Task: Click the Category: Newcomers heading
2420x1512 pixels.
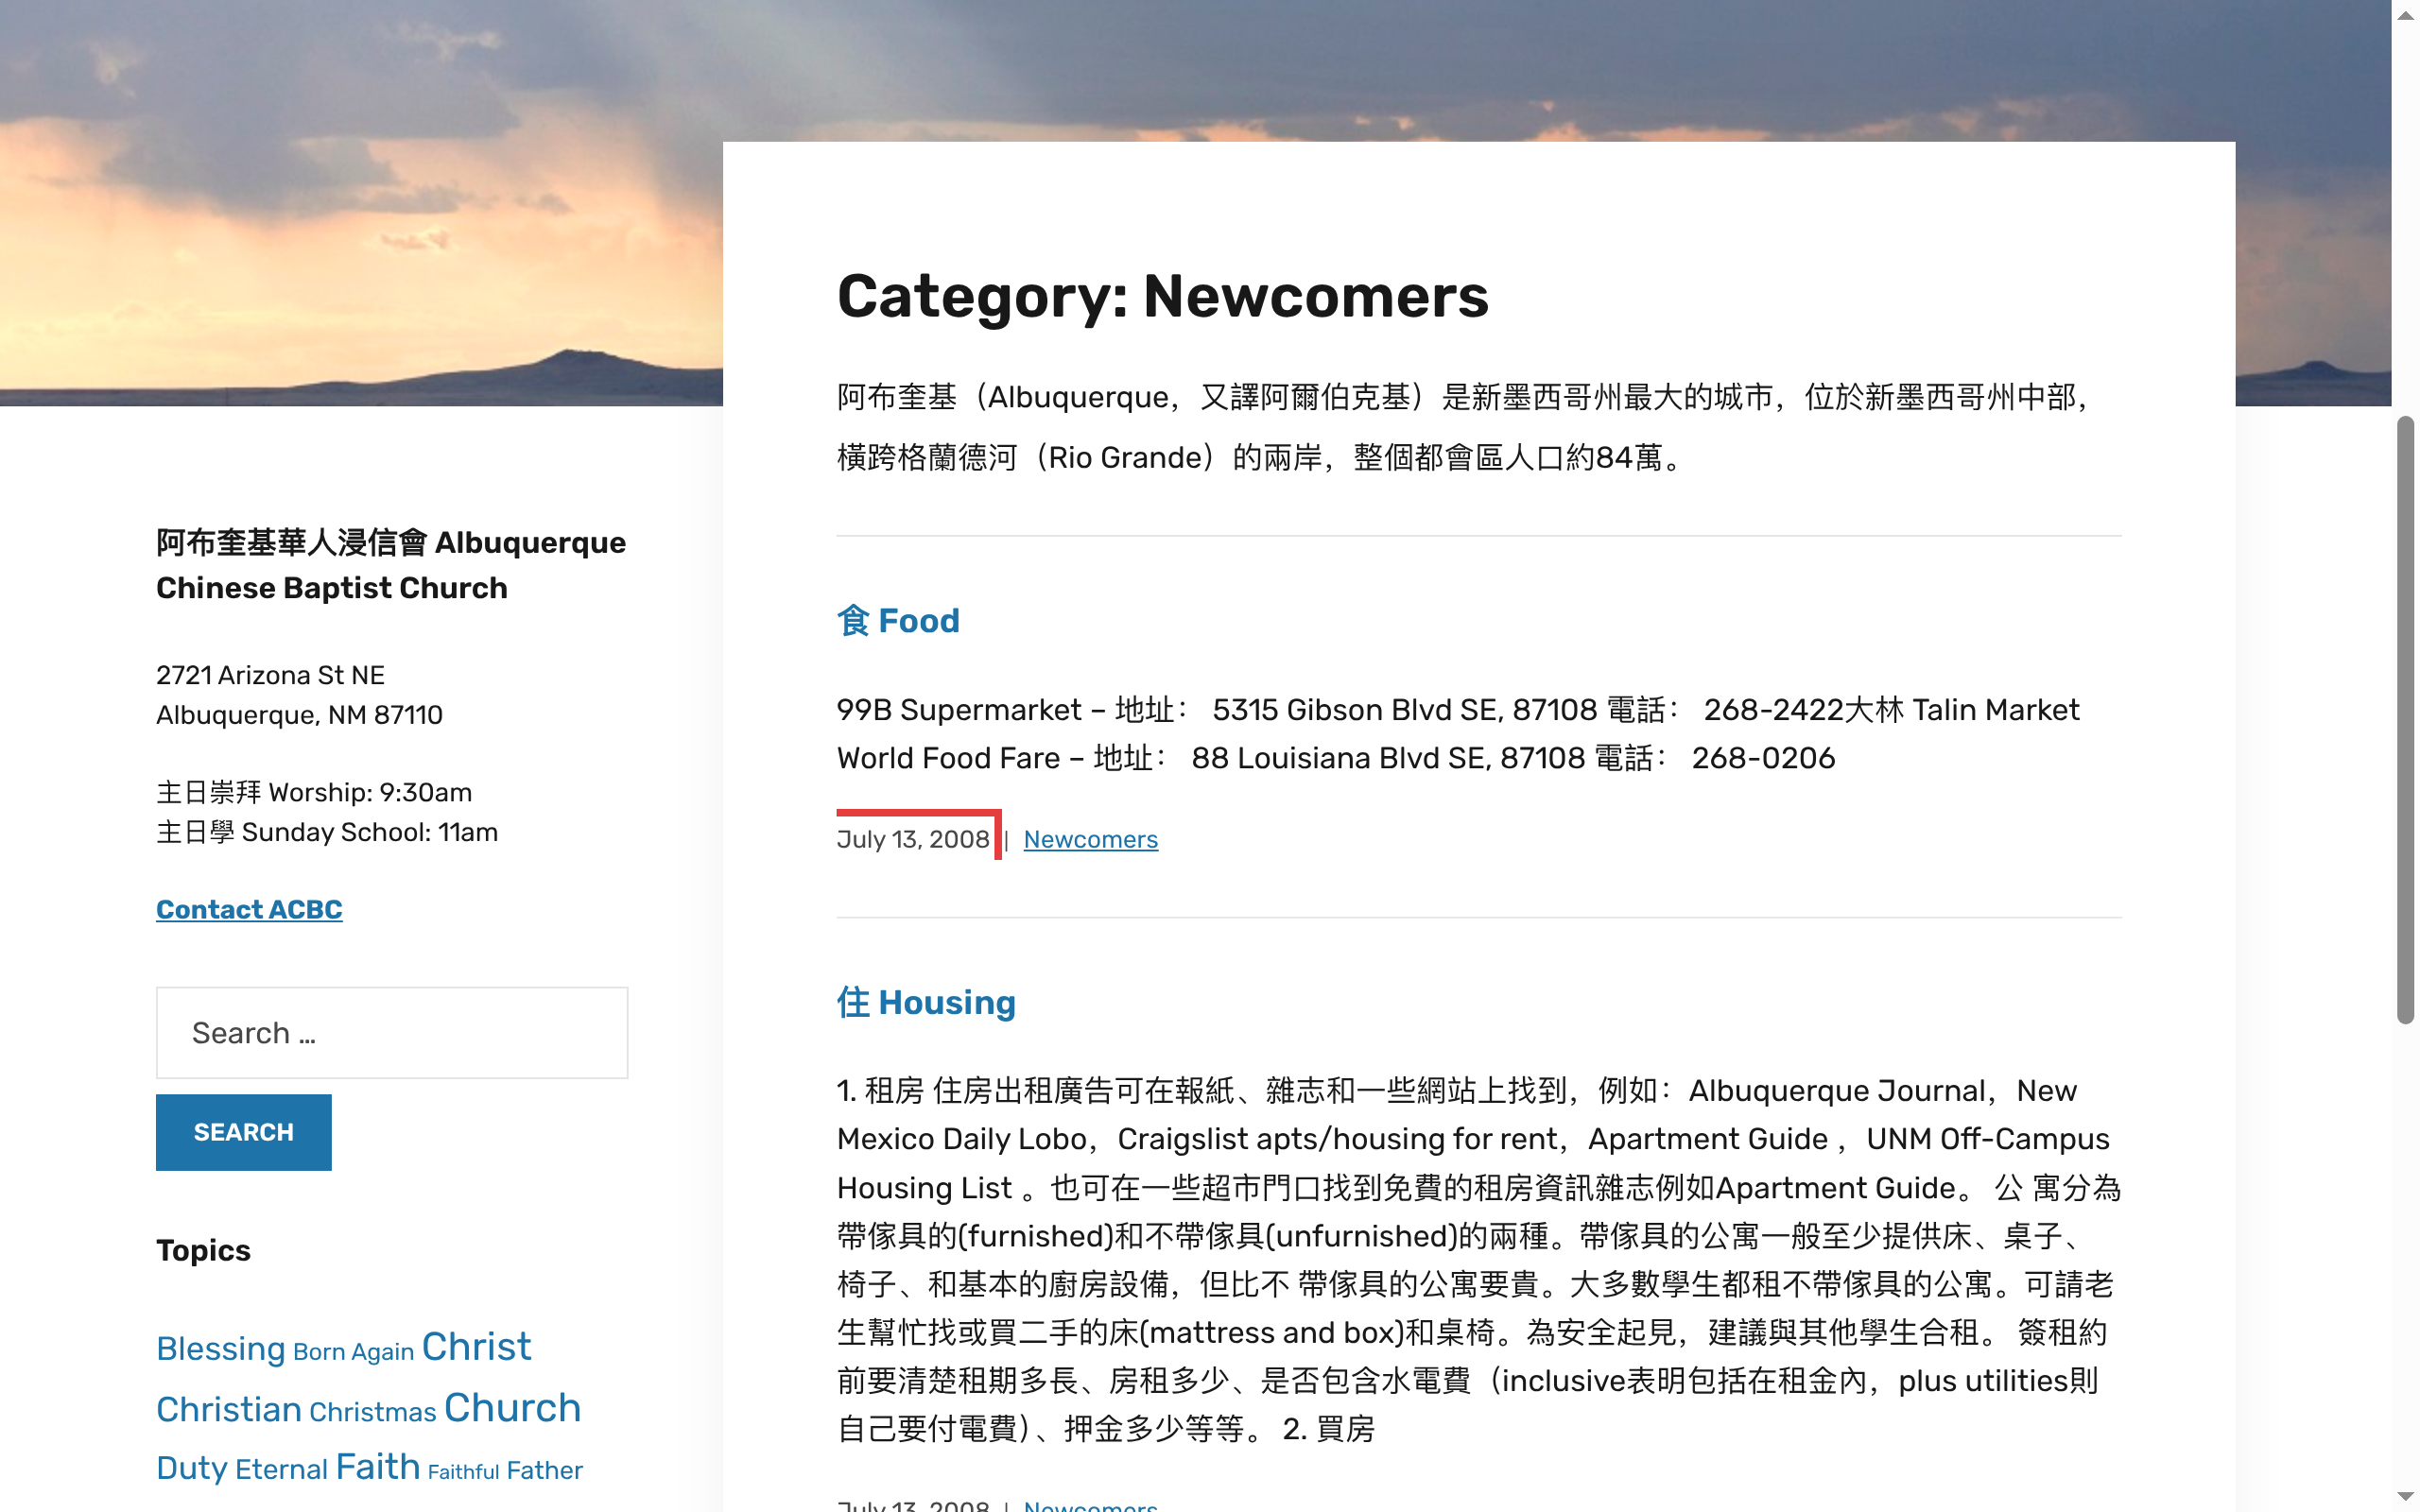Action: click(x=1163, y=296)
